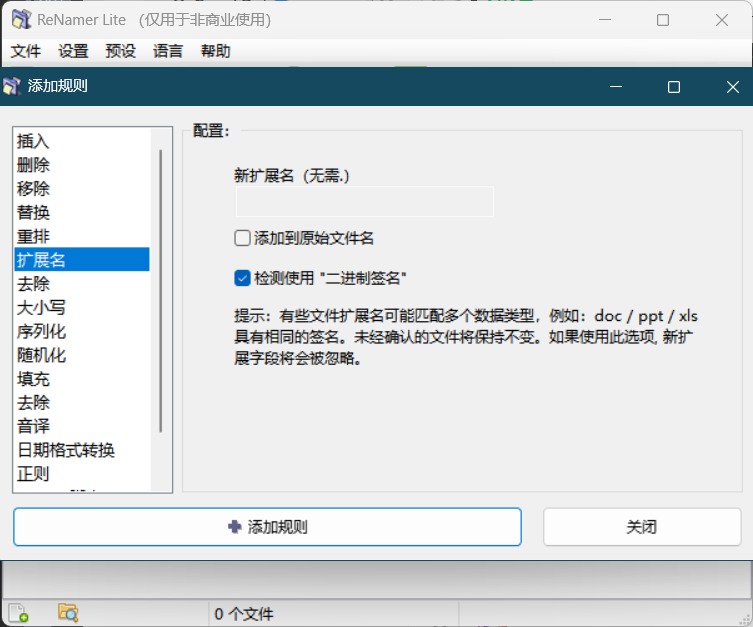Maximize the ReNamer Lite main window
Image resolution: width=753 pixels, height=627 pixels.
(663, 20)
